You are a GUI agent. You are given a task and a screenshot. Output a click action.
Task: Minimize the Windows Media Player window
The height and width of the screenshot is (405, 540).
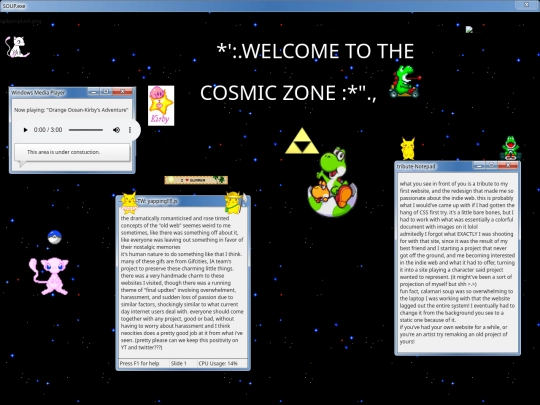click(93, 91)
